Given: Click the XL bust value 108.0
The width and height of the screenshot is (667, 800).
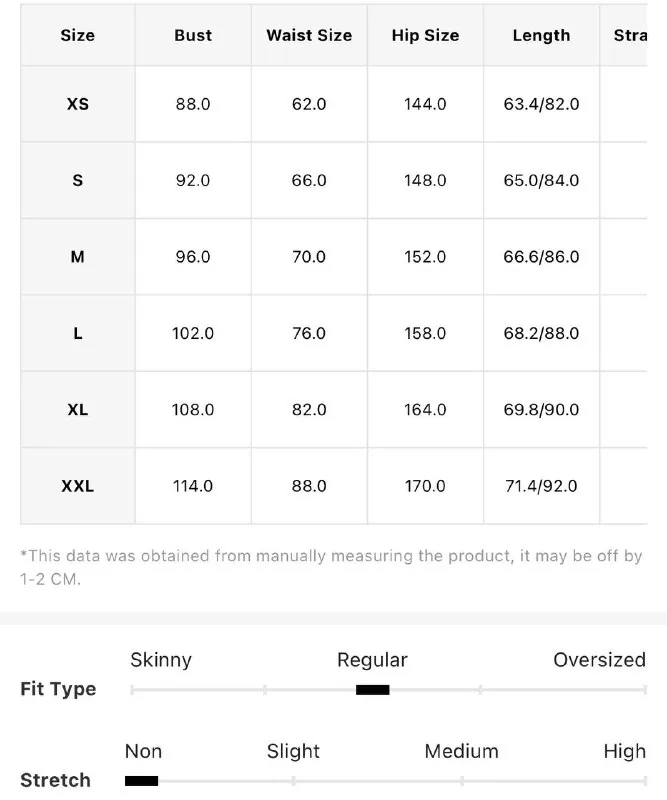Looking at the screenshot, I should (193, 410).
